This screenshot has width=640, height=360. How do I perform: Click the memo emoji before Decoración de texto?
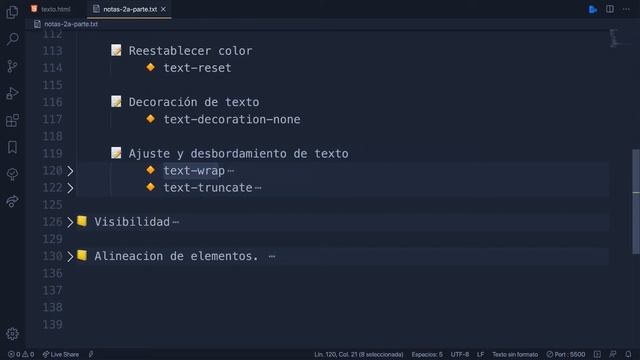[x=116, y=101]
